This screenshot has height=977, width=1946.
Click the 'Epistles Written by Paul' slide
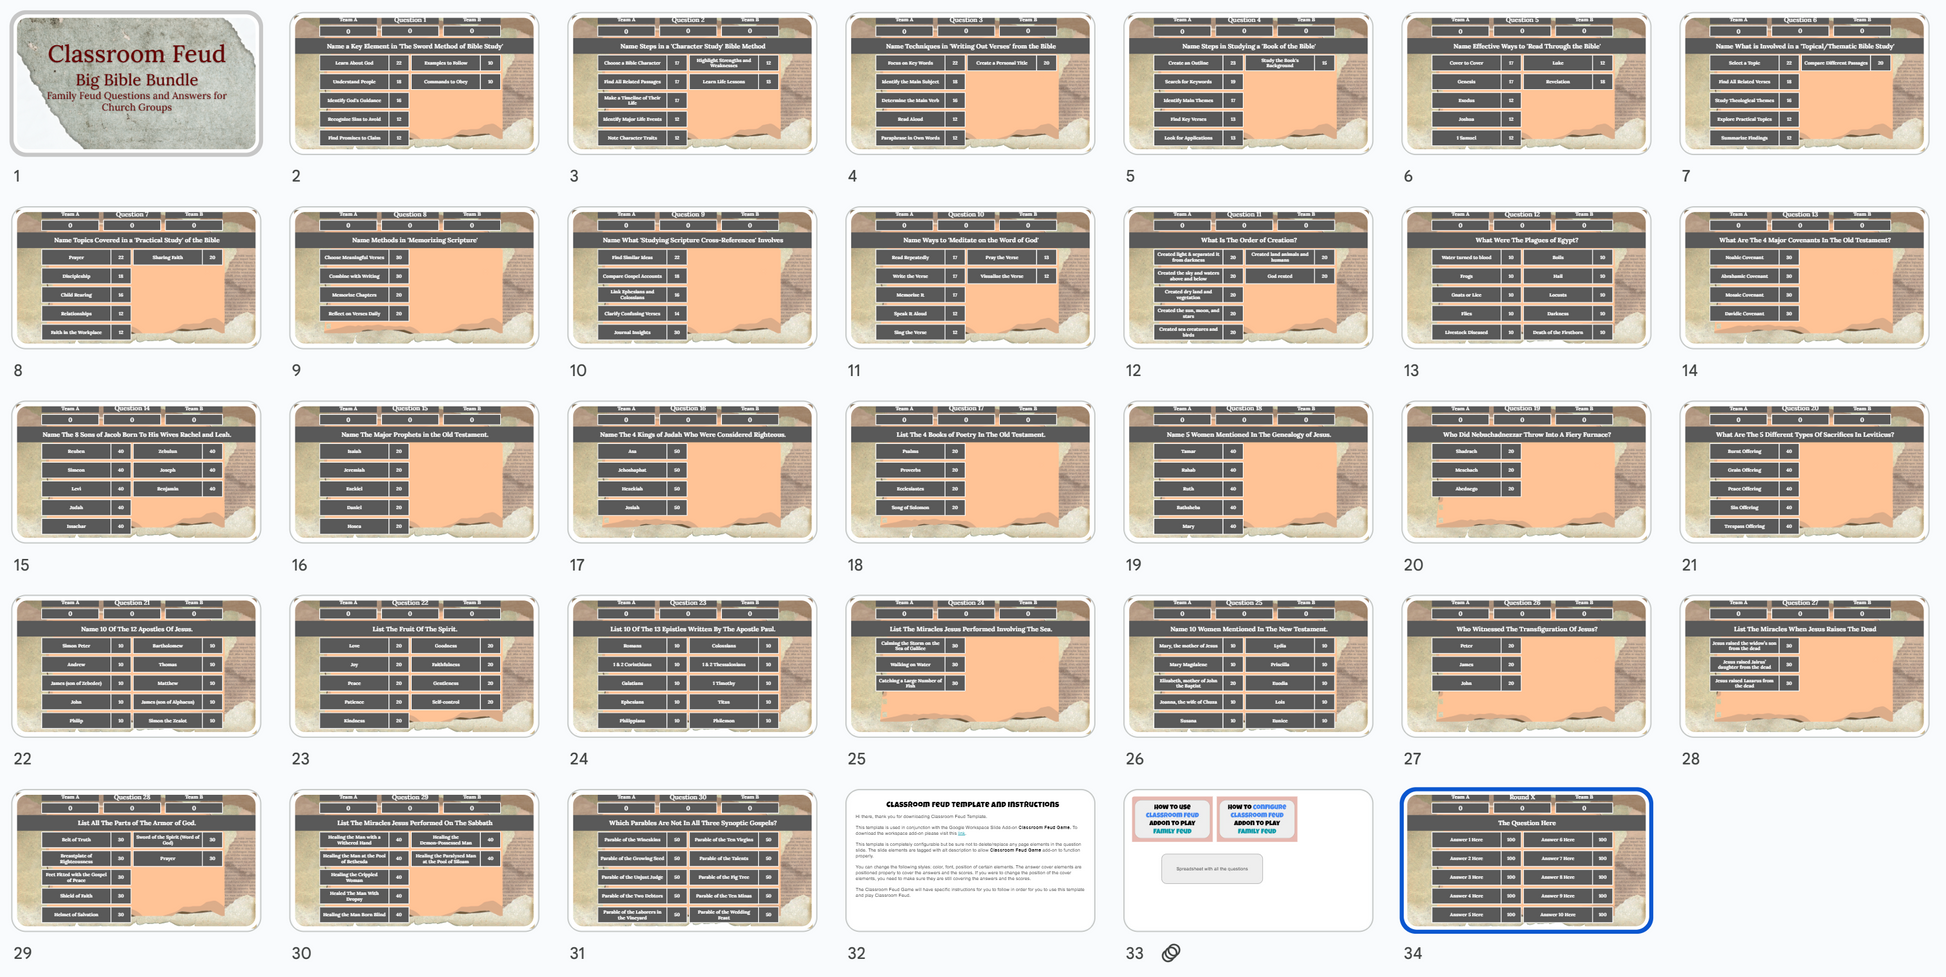click(692, 667)
